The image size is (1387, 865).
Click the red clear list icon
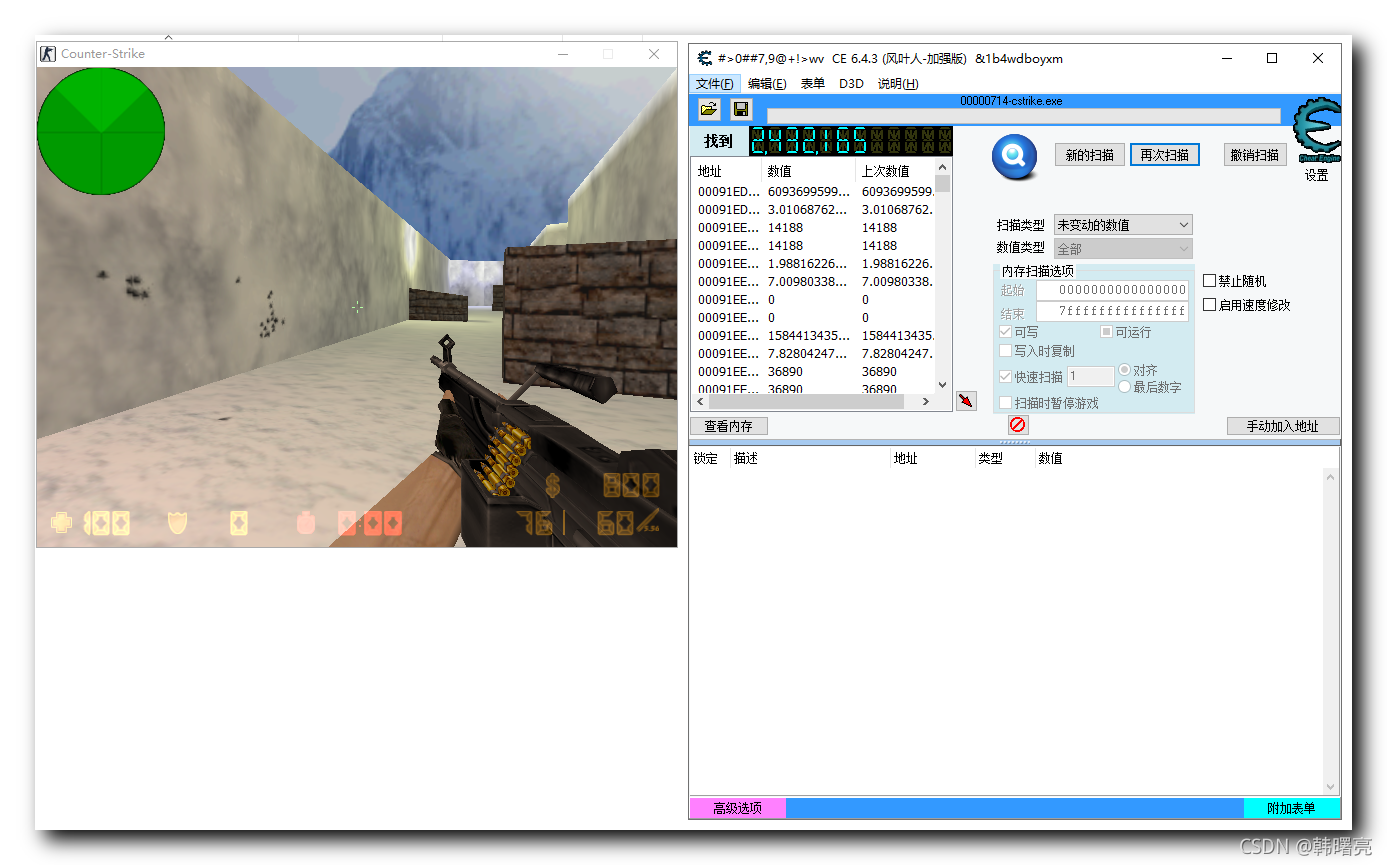(x=1018, y=425)
